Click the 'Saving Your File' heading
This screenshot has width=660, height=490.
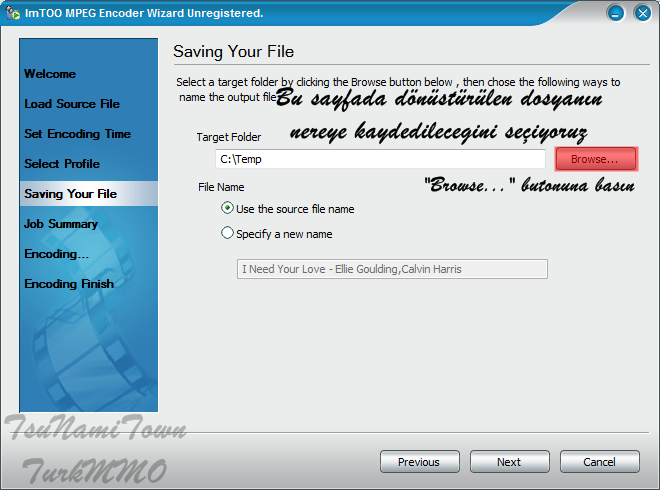tap(233, 51)
